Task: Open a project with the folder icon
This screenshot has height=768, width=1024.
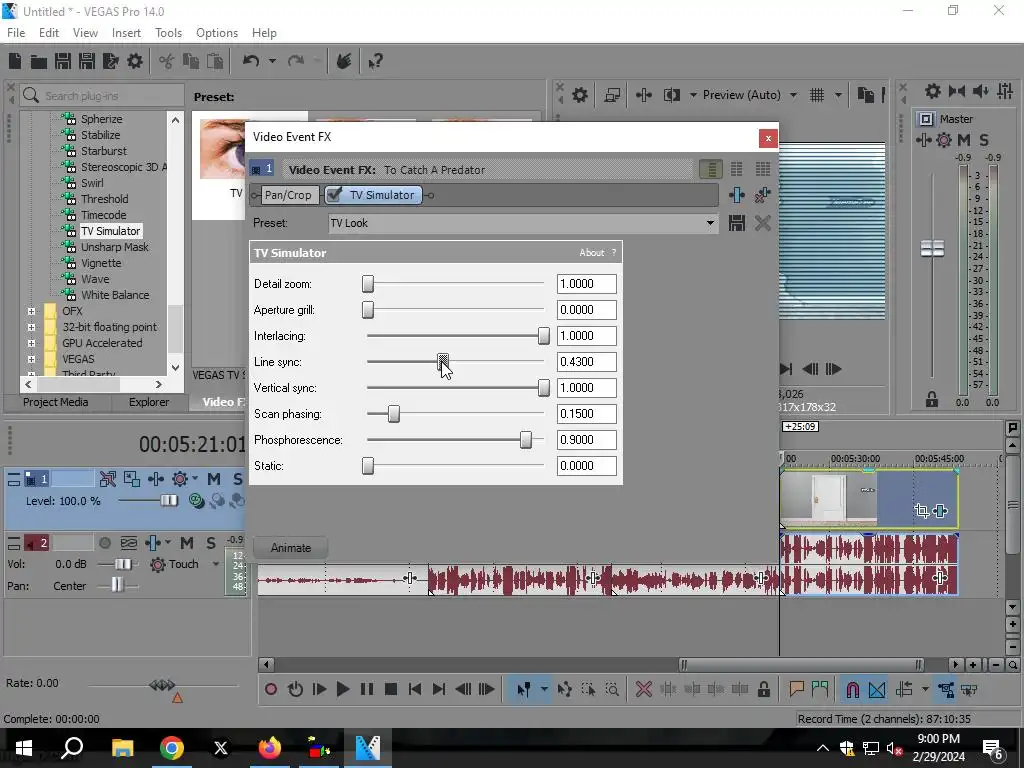Action: point(39,61)
